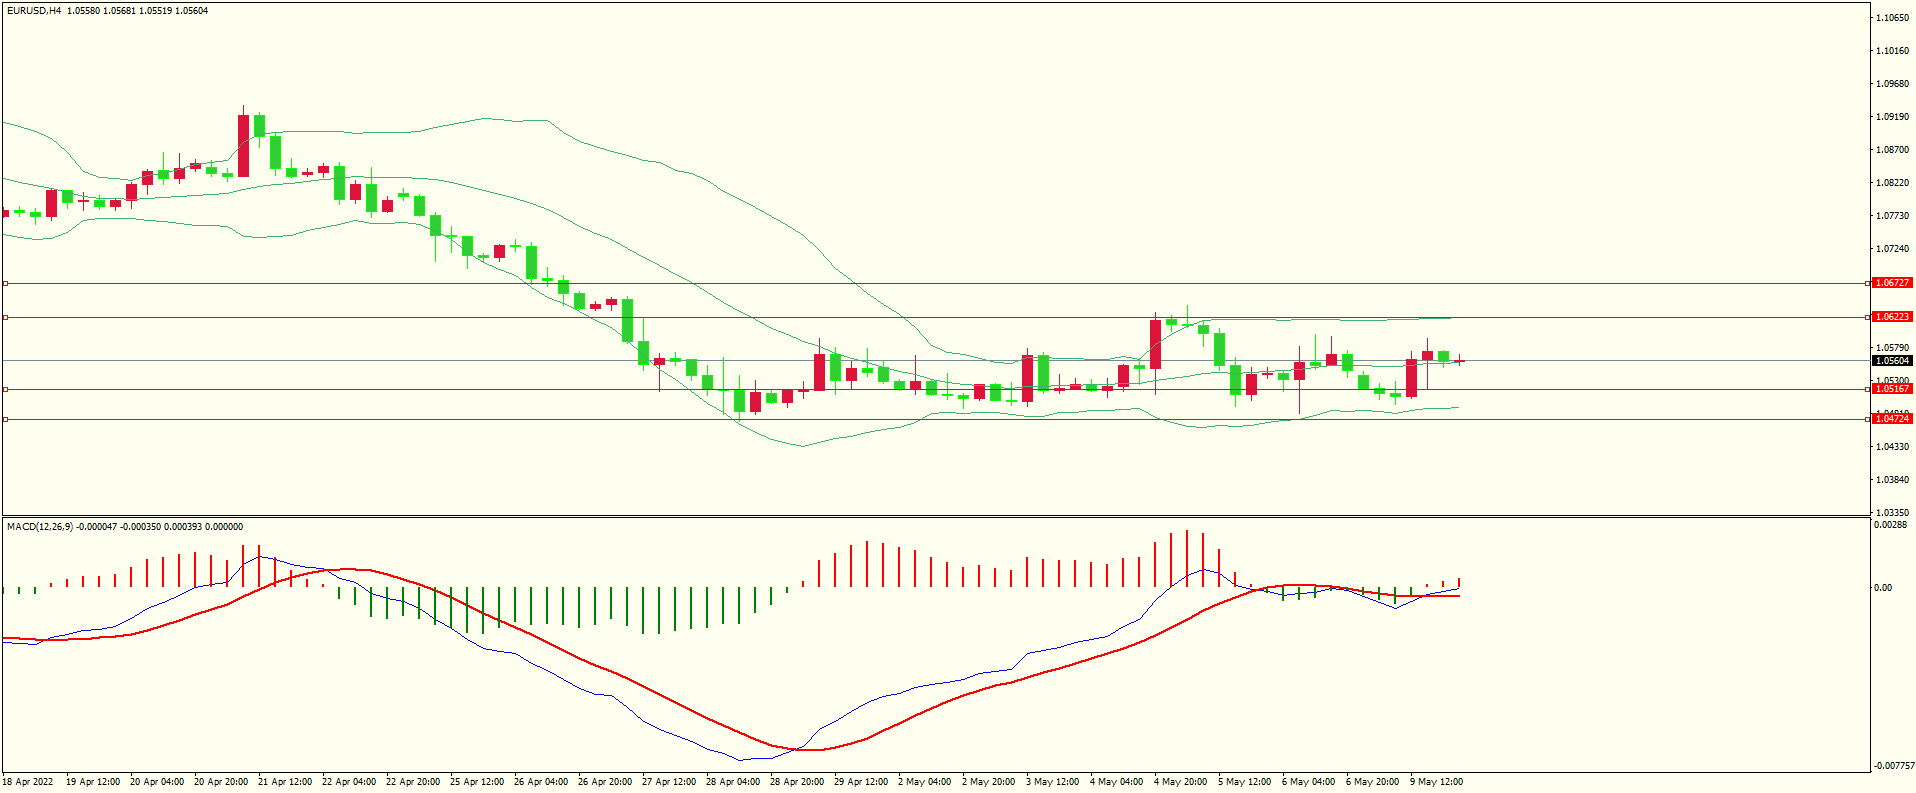Click the 28 Apr 04:00 time label
Screen dimensions: 1916x793
tap(733, 782)
